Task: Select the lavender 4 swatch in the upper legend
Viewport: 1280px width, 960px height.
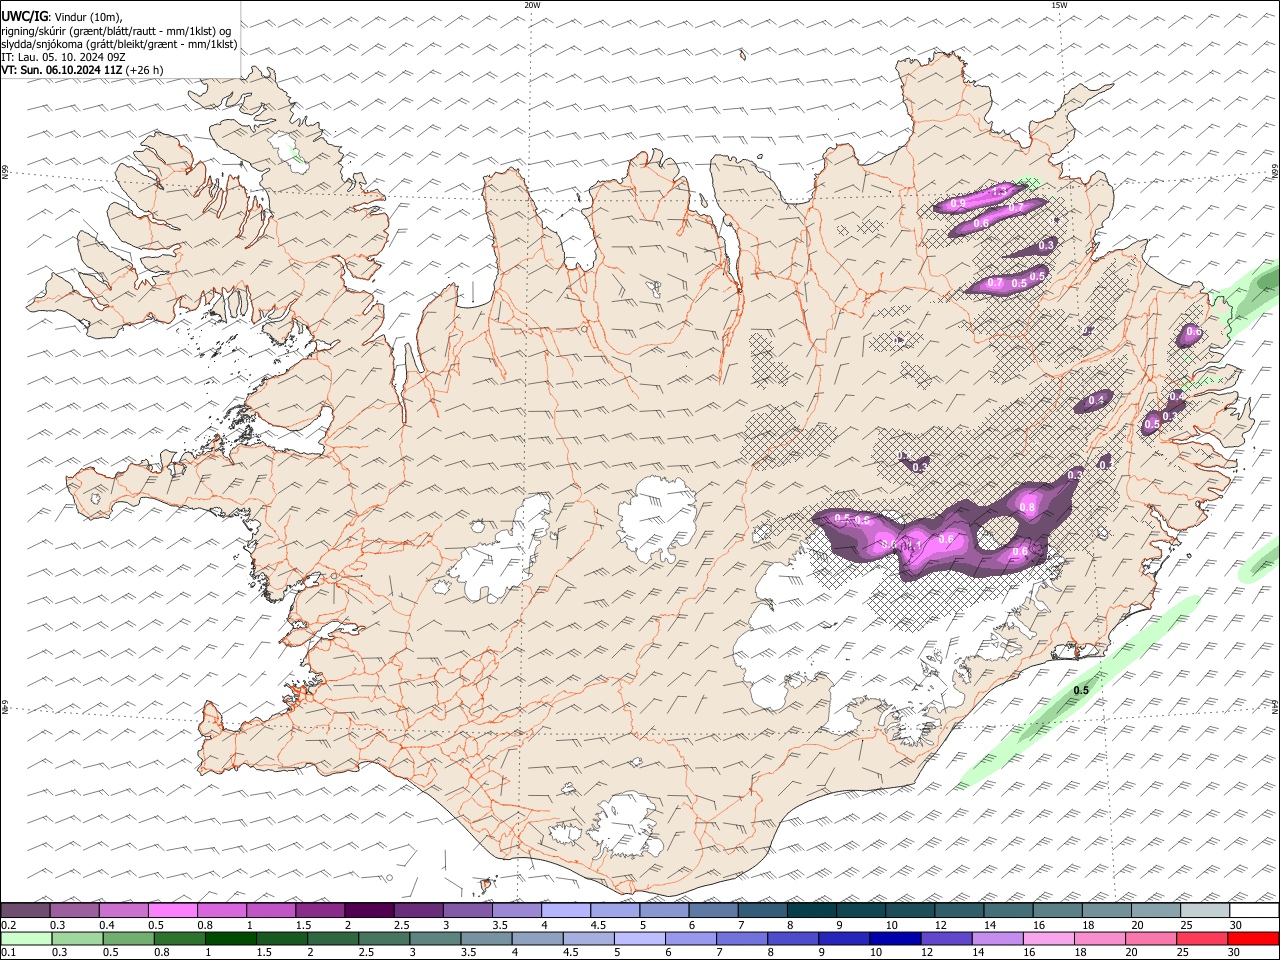Action: [x=566, y=911]
